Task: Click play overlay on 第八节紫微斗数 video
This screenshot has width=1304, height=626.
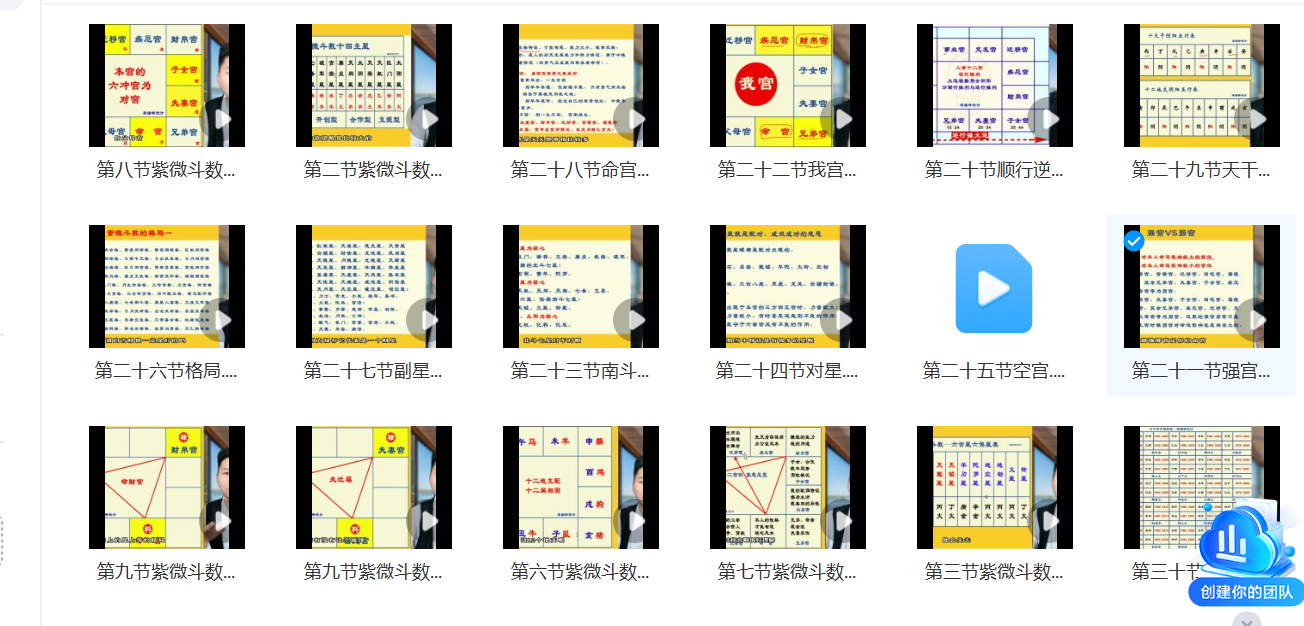Action: [x=221, y=120]
